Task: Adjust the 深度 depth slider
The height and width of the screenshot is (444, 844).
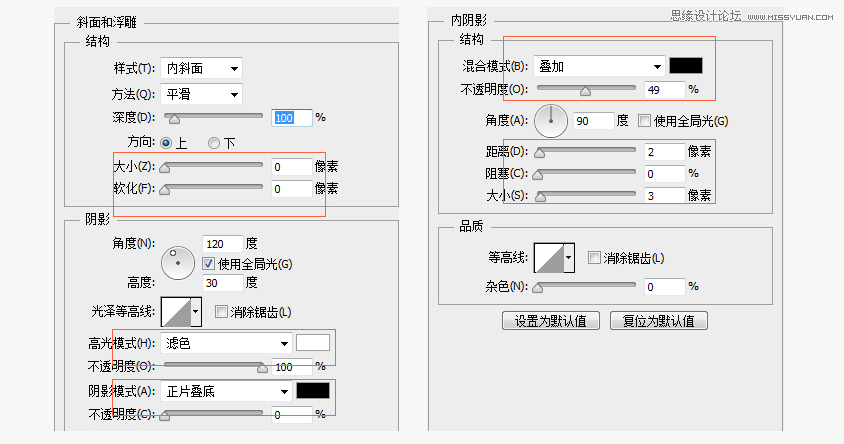Action: pyautogui.click(x=213, y=117)
